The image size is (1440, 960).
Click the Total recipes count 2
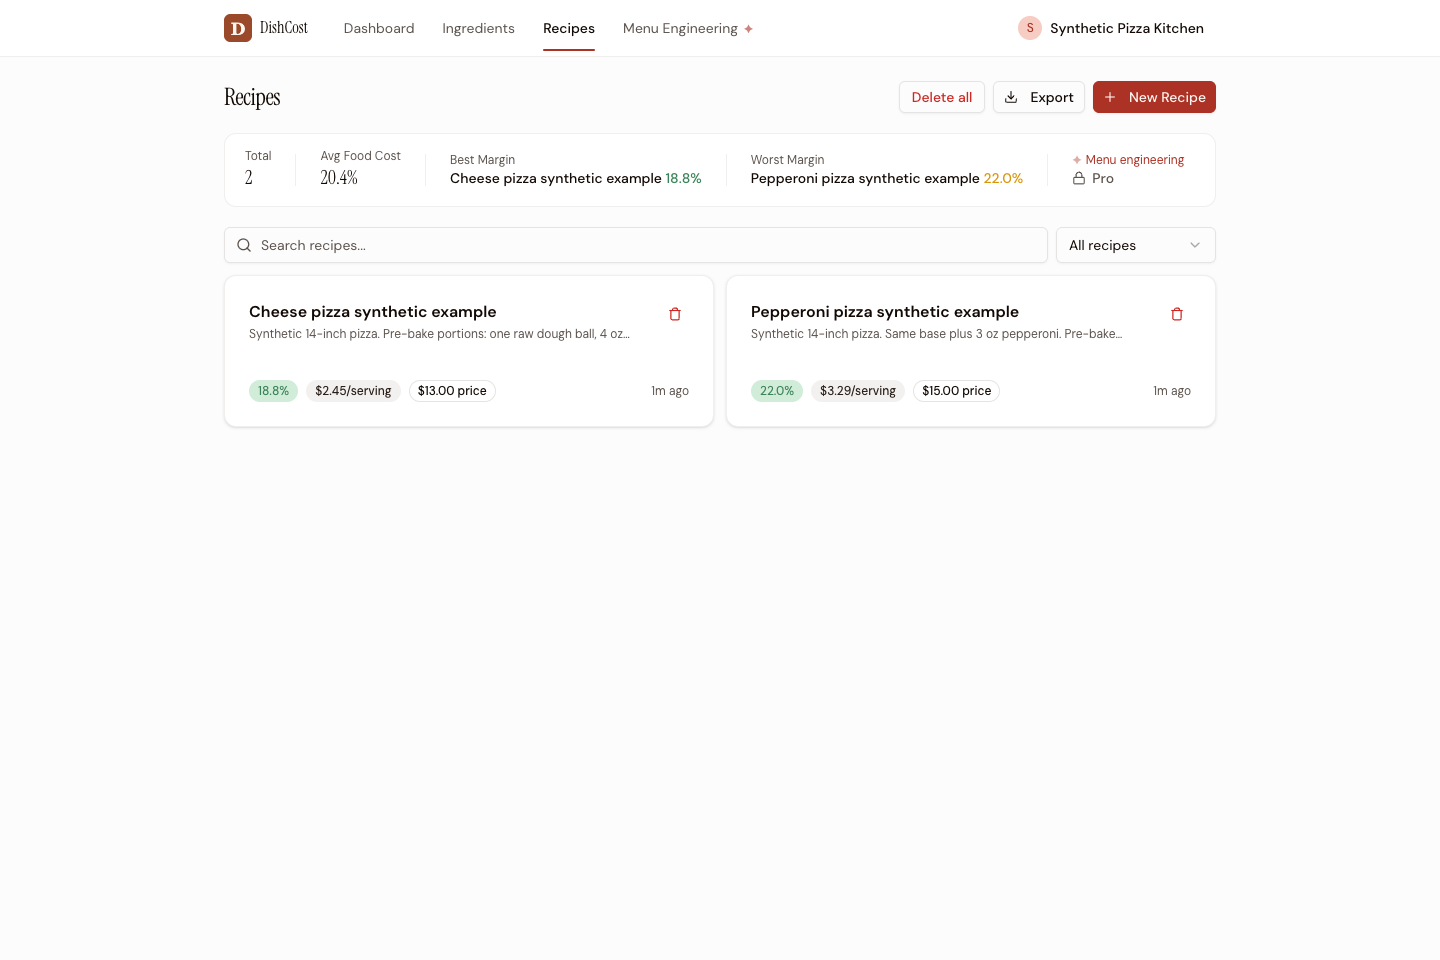click(x=249, y=178)
